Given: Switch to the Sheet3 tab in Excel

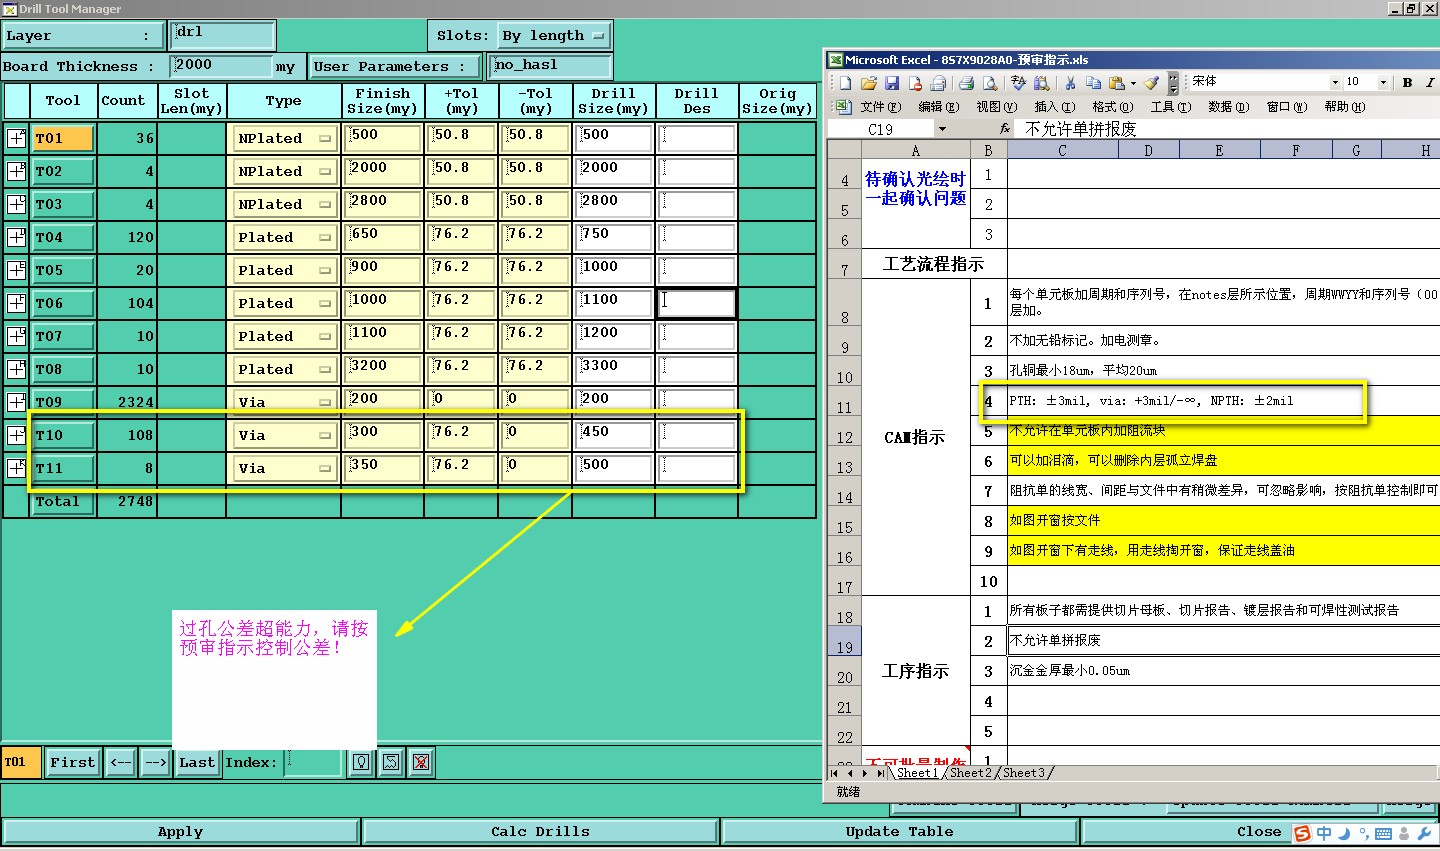Looking at the screenshot, I should tap(1024, 773).
